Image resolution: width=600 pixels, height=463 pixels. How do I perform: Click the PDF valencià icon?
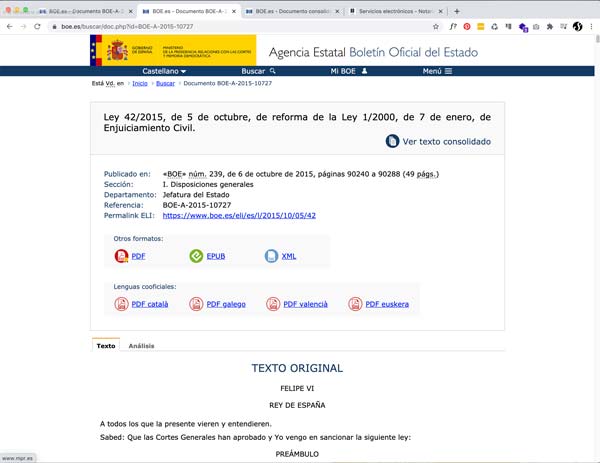(273, 304)
